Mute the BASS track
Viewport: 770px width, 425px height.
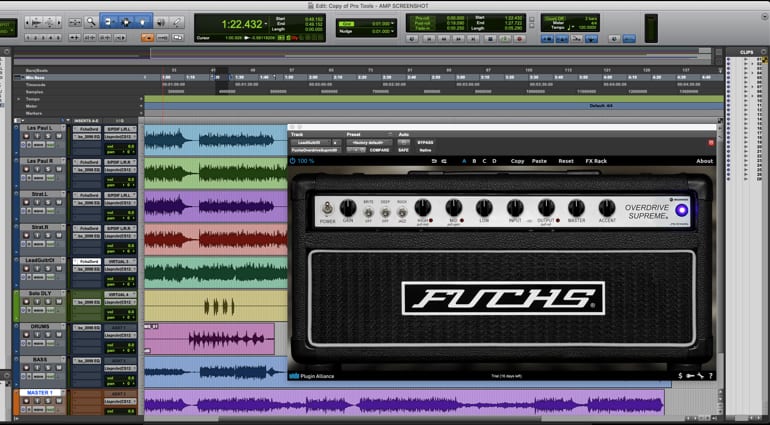(59, 368)
